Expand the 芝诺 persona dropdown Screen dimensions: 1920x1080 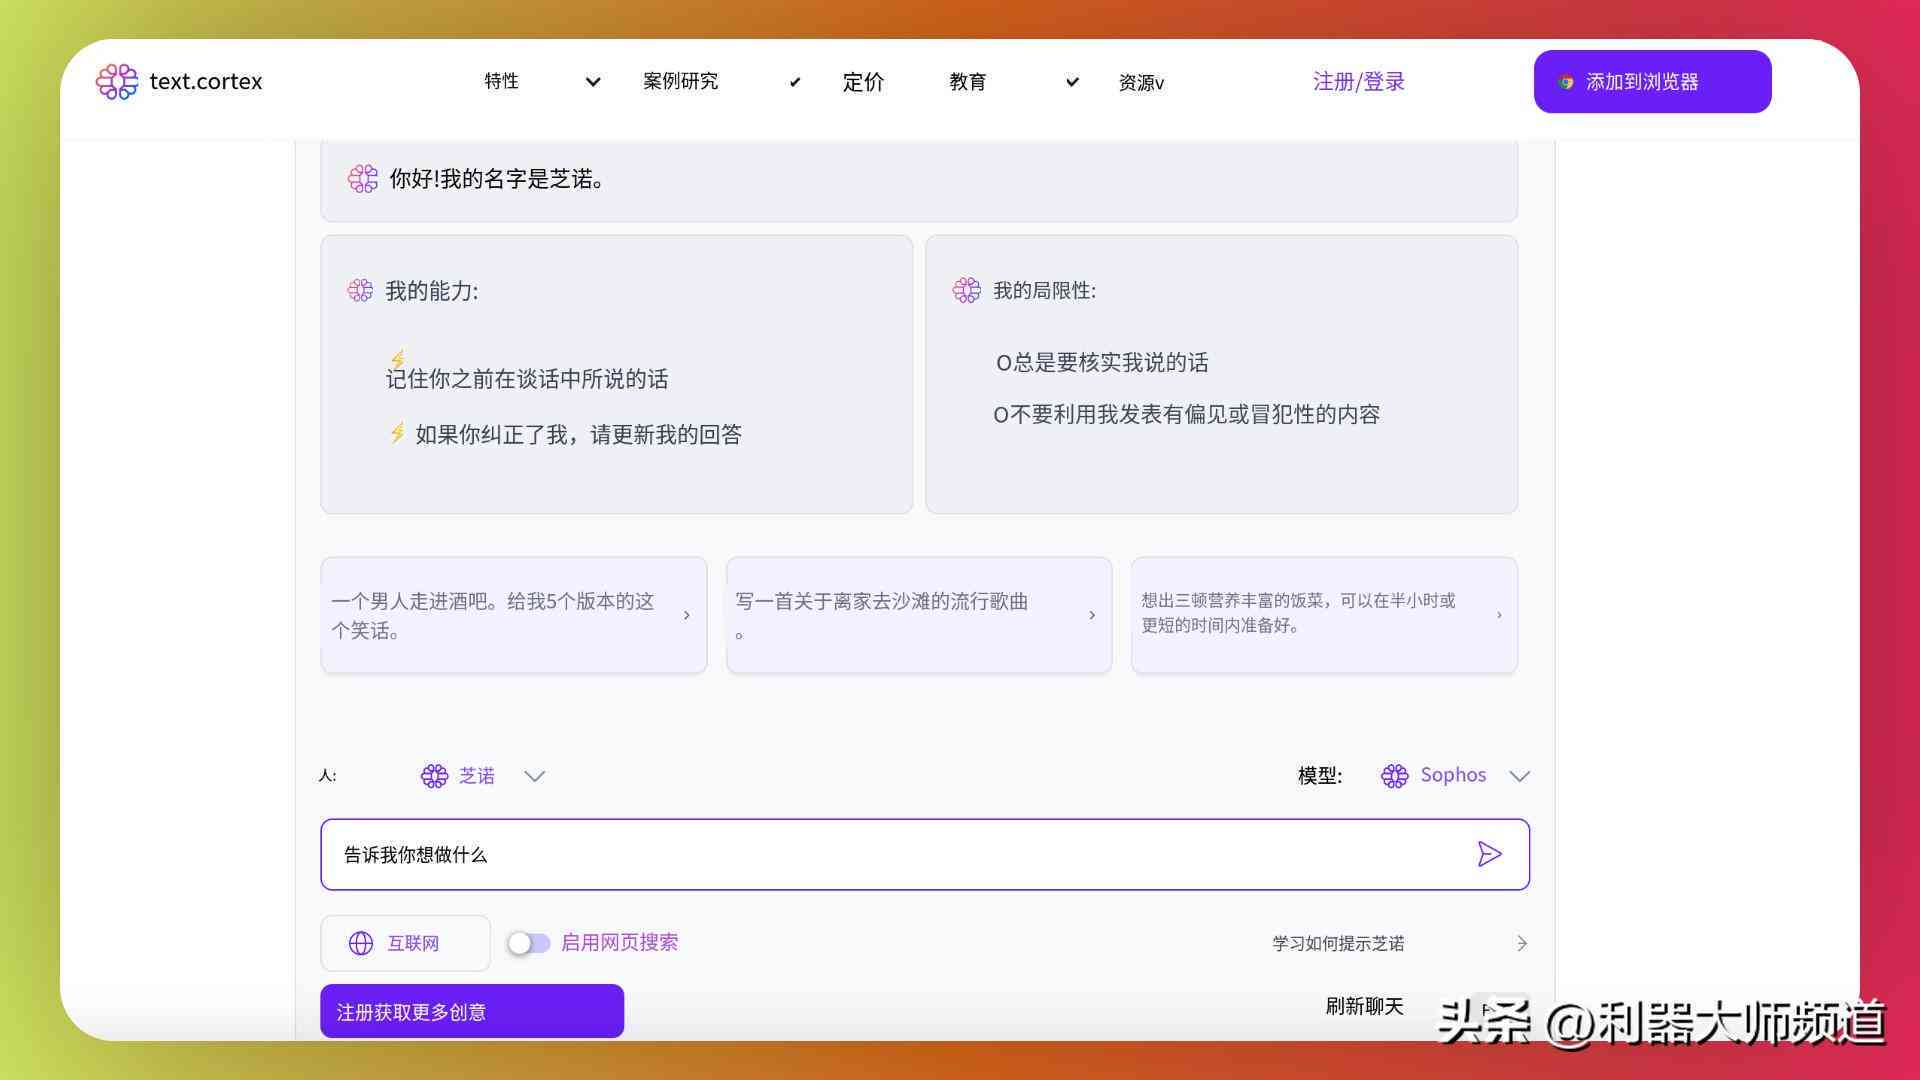(535, 775)
